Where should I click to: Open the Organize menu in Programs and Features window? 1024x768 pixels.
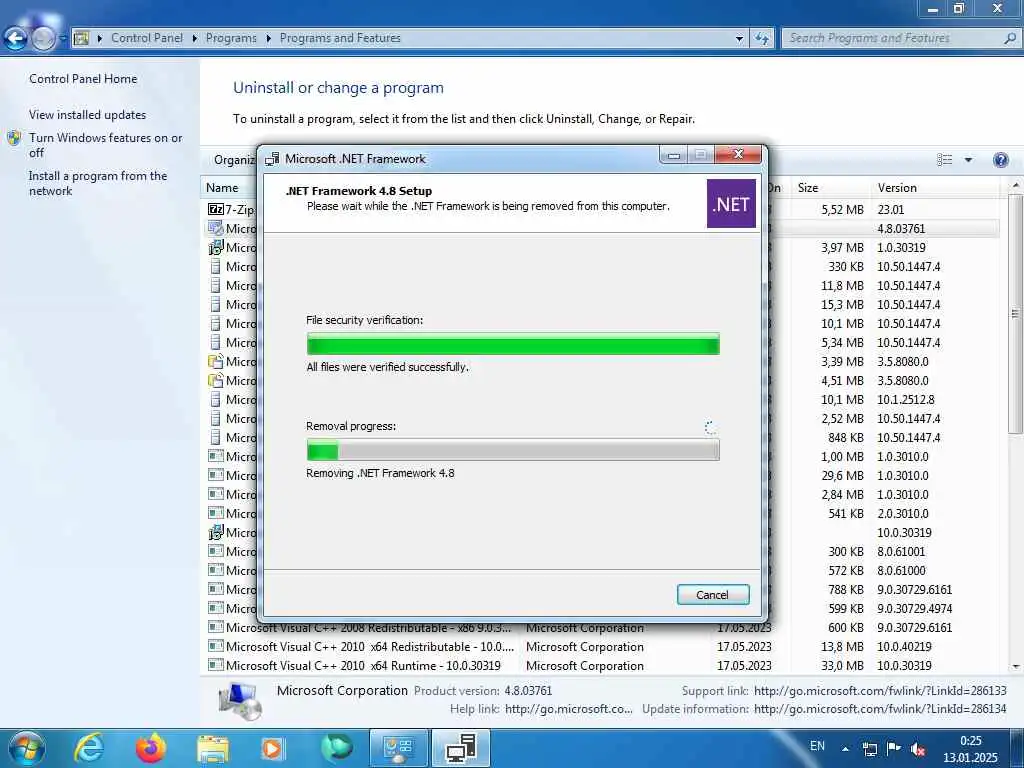[x=233, y=160]
